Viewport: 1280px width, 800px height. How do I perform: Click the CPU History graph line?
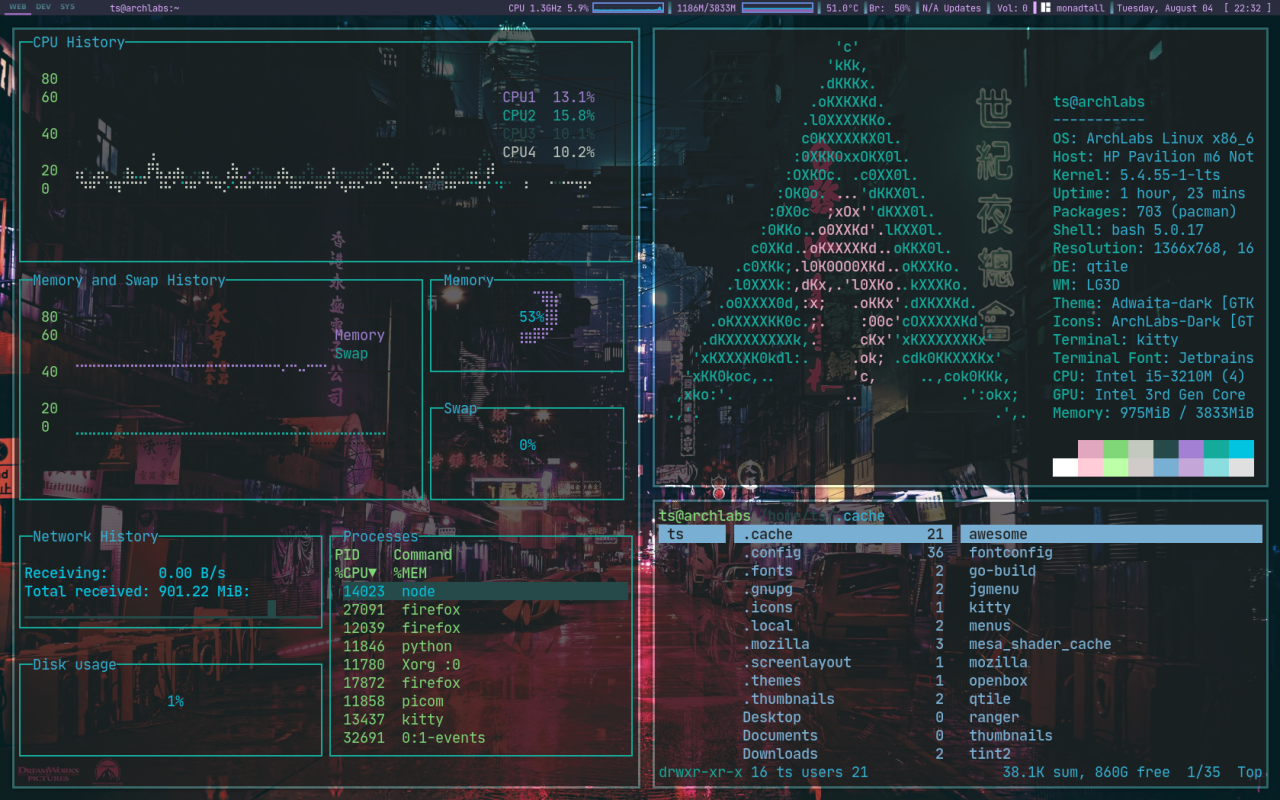click(280, 178)
